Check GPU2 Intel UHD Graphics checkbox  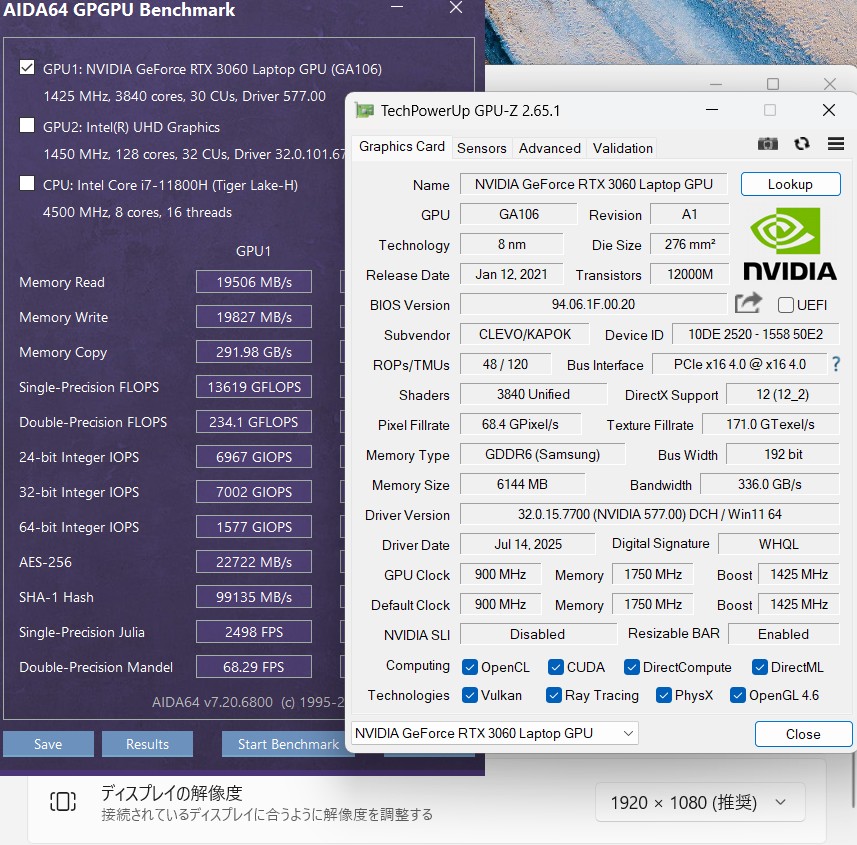coord(27,125)
